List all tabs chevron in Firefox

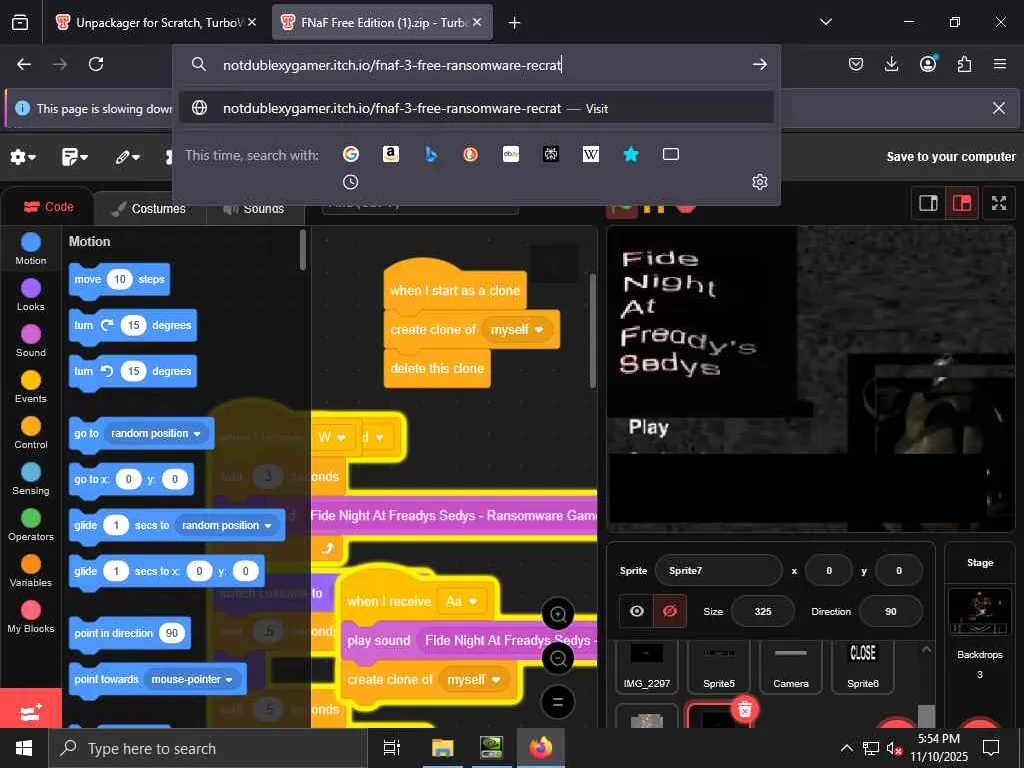825,22
